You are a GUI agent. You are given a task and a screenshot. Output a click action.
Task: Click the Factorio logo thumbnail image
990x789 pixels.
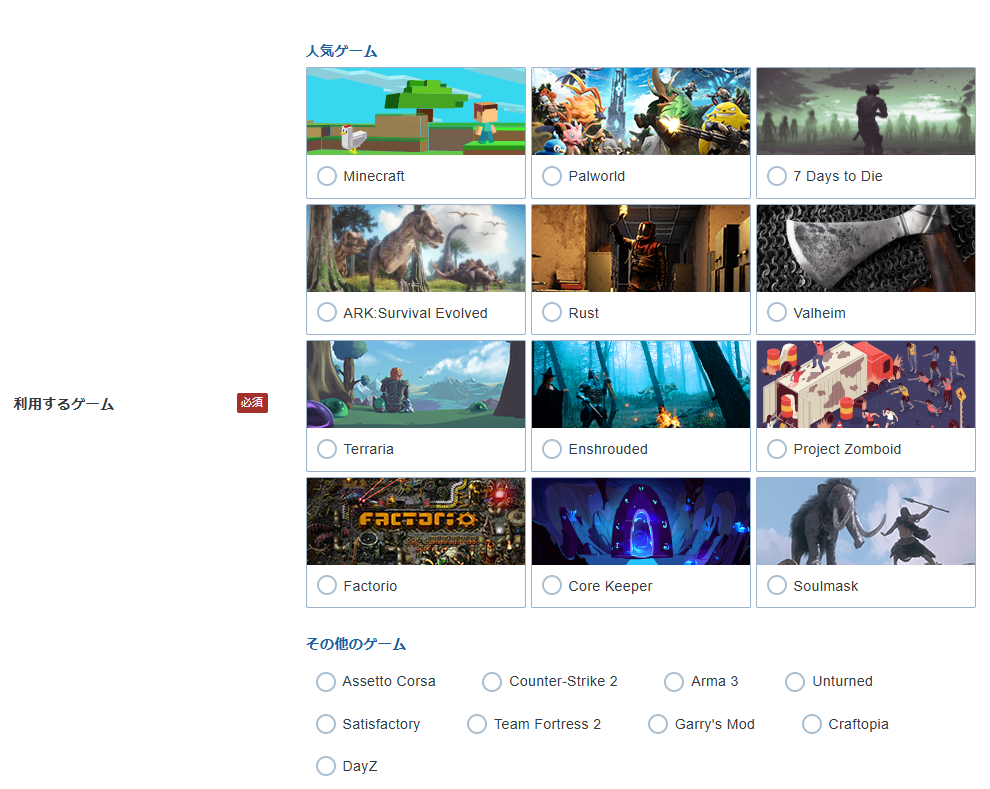click(x=416, y=521)
